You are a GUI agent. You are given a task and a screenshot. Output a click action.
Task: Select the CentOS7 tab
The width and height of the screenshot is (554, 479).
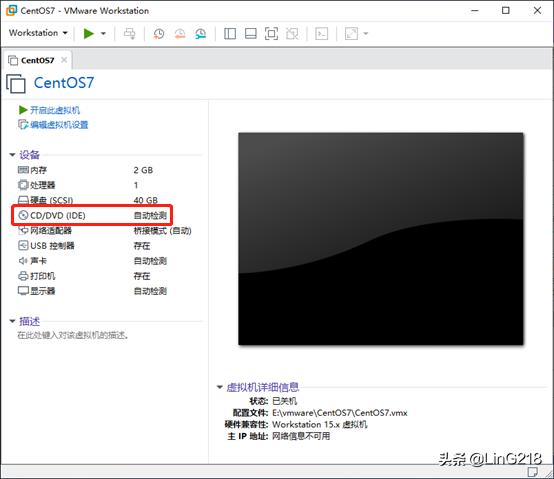pos(37,60)
